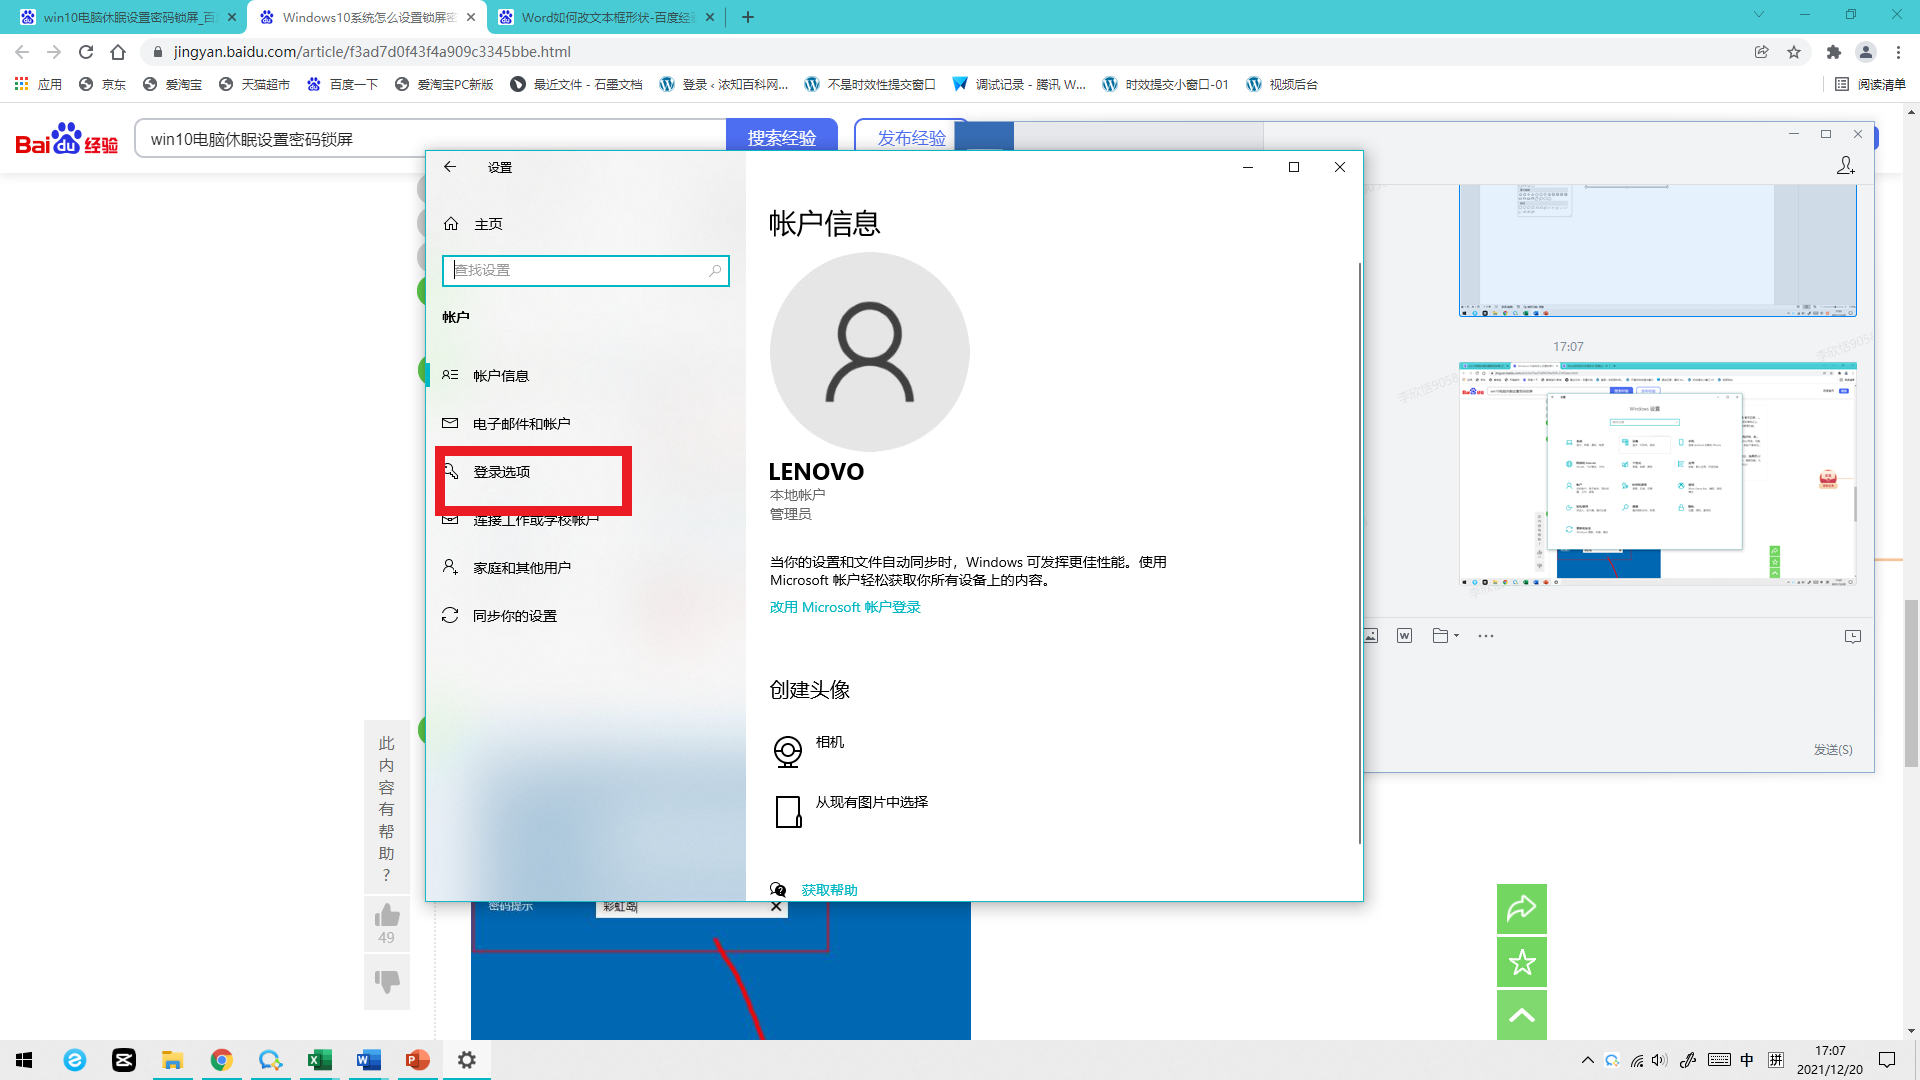Click the 获取帮助 link
The width and height of the screenshot is (1920, 1080).
point(829,890)
